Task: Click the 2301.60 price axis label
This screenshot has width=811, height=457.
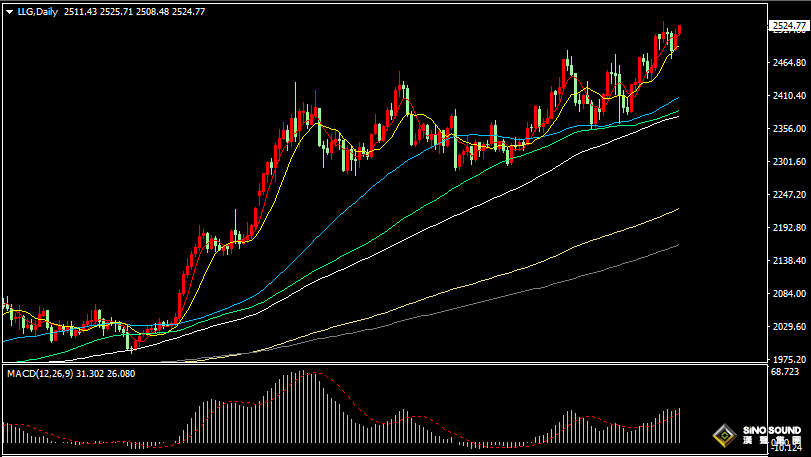Action: 788,162
